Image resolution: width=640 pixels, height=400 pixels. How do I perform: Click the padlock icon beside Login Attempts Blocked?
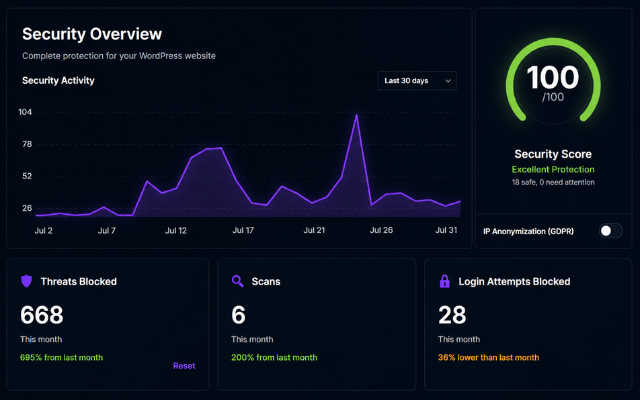point(444,281)
